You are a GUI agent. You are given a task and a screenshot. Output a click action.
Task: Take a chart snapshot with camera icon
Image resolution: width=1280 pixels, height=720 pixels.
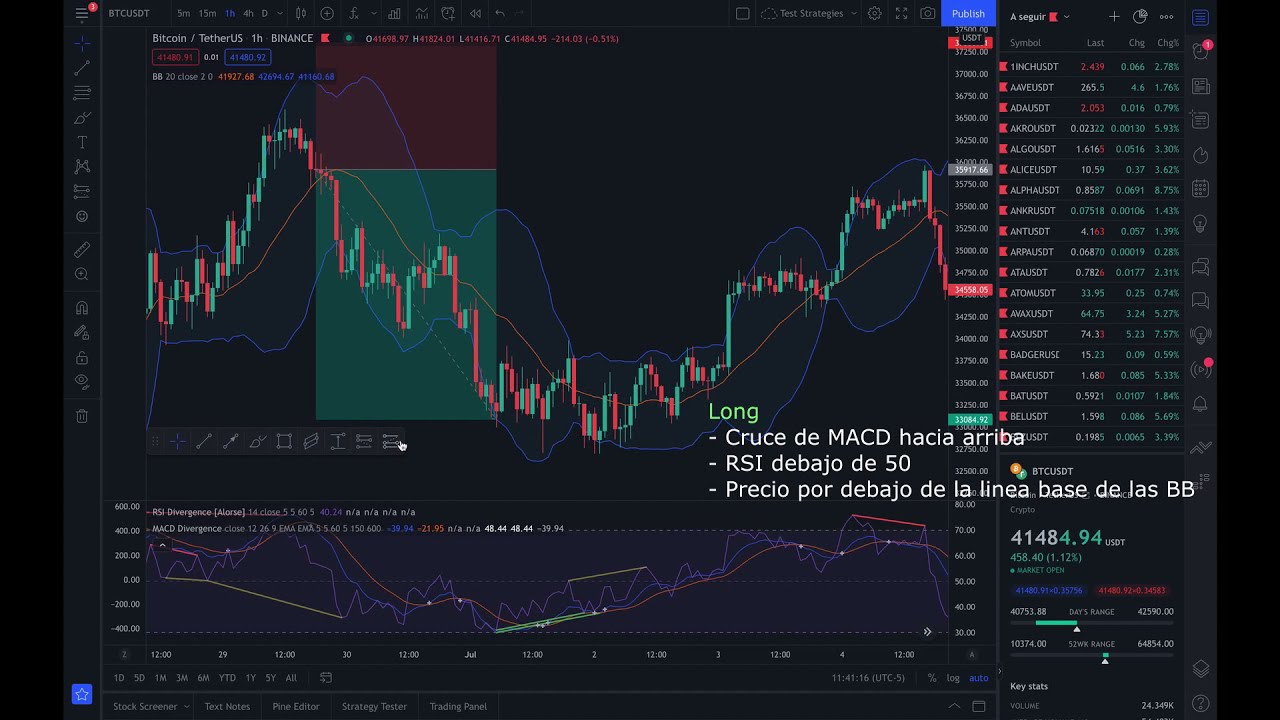point(928,13)
